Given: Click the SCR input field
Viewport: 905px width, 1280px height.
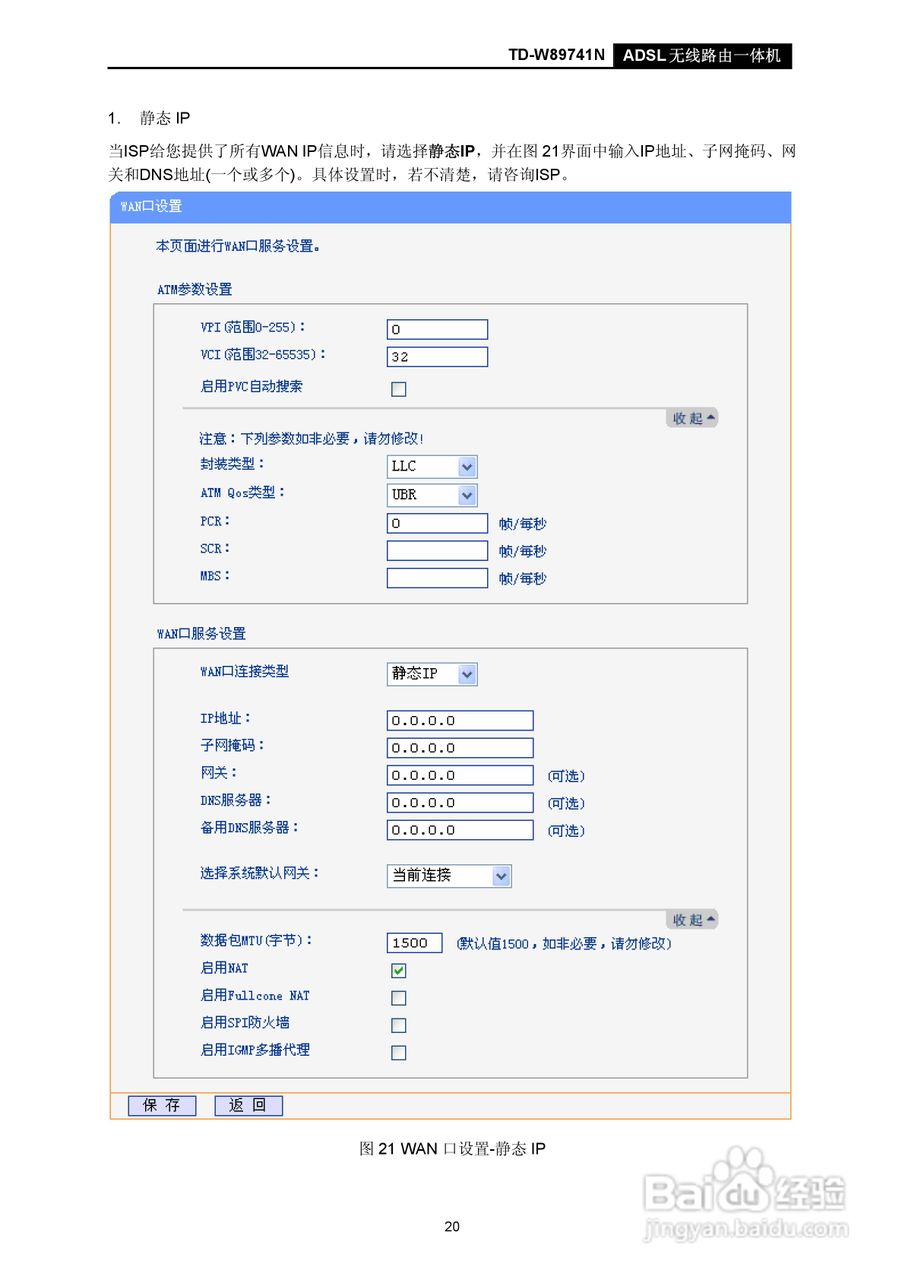Looking at the screenshot, I should tap(437, 550).
